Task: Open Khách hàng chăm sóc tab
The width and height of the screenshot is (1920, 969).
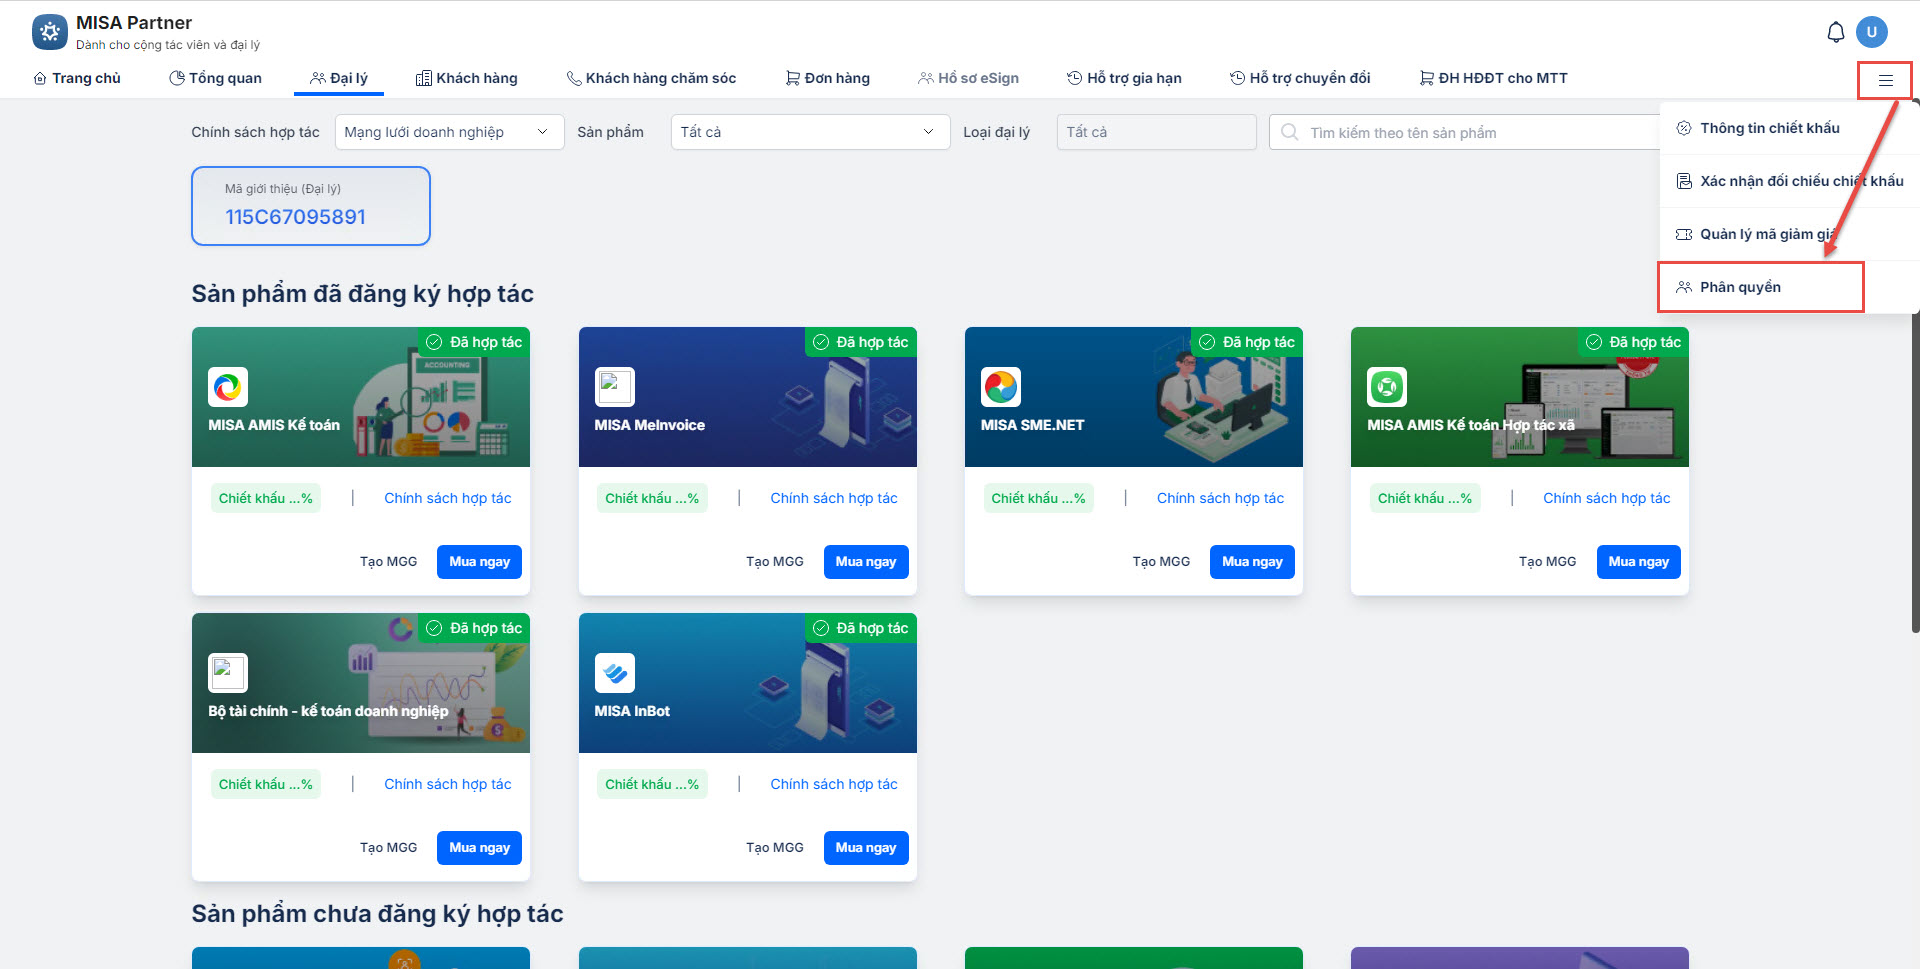Action: (x=651, y=78)
